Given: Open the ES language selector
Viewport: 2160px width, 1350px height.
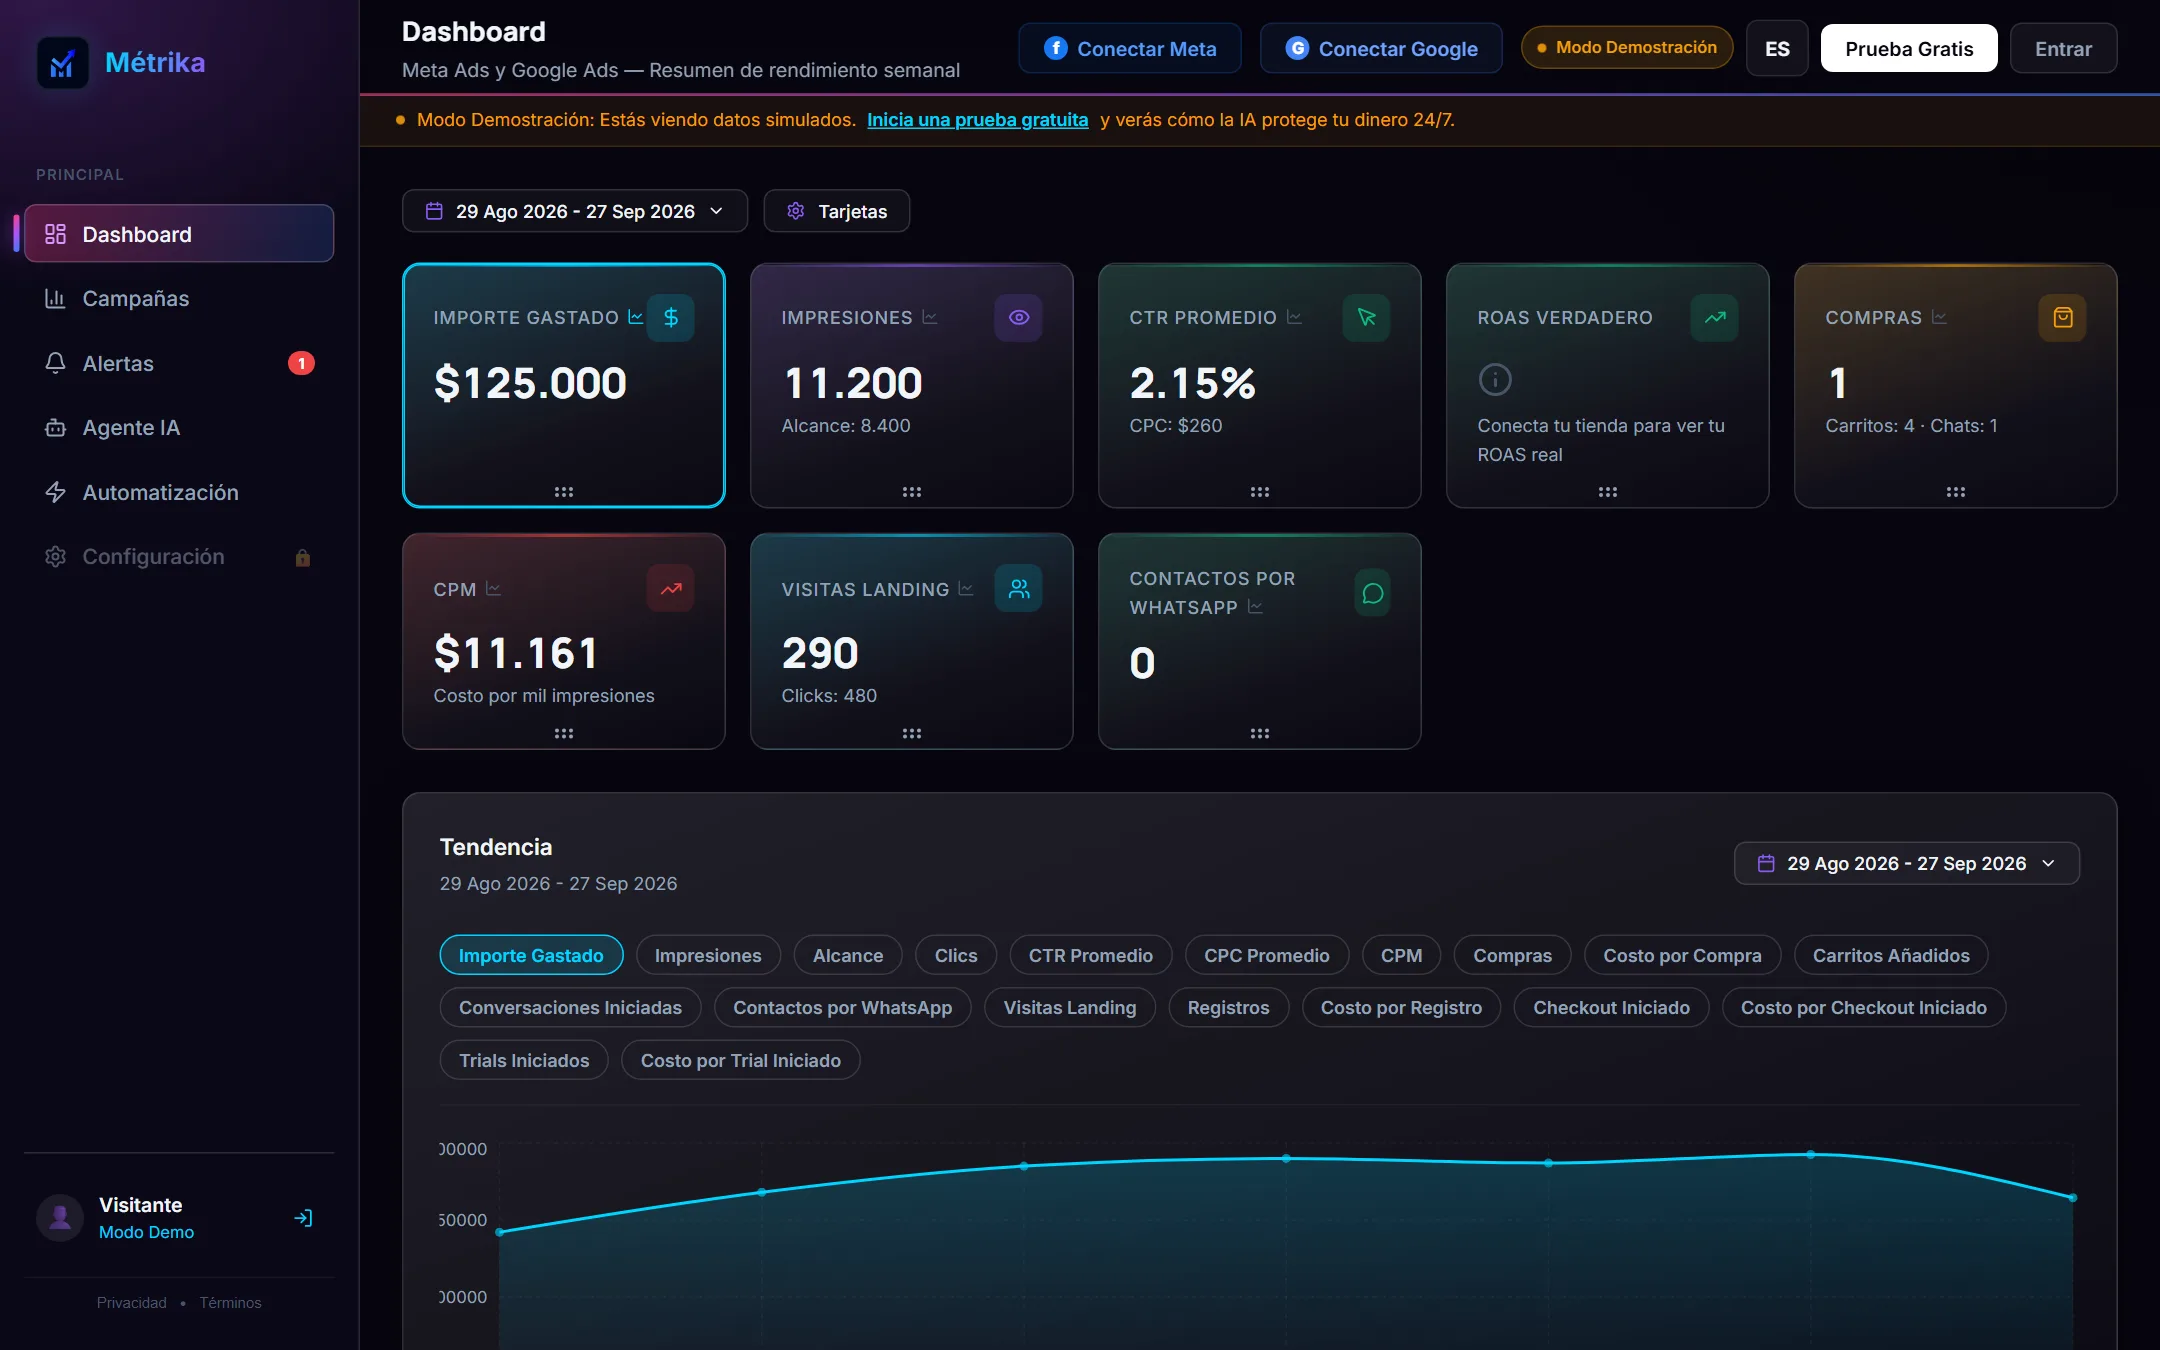Looking at the screenshot, I should pos(1777,48).
